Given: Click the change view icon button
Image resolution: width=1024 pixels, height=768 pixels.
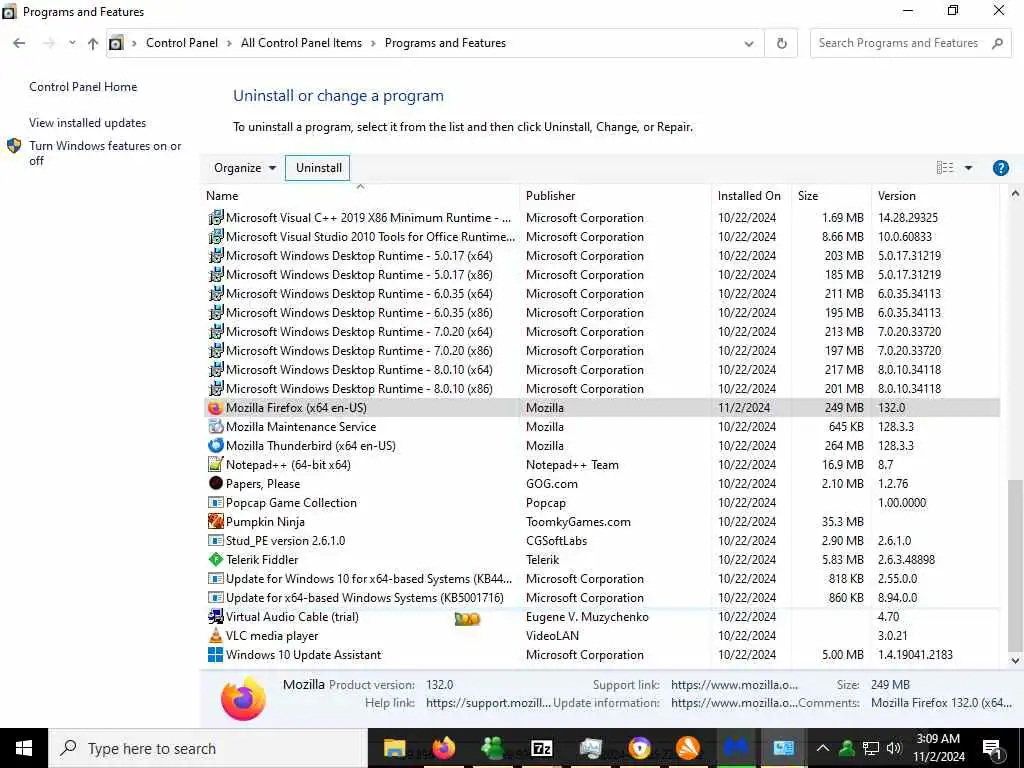Looking at the screenshot, I should pos(945,168).
